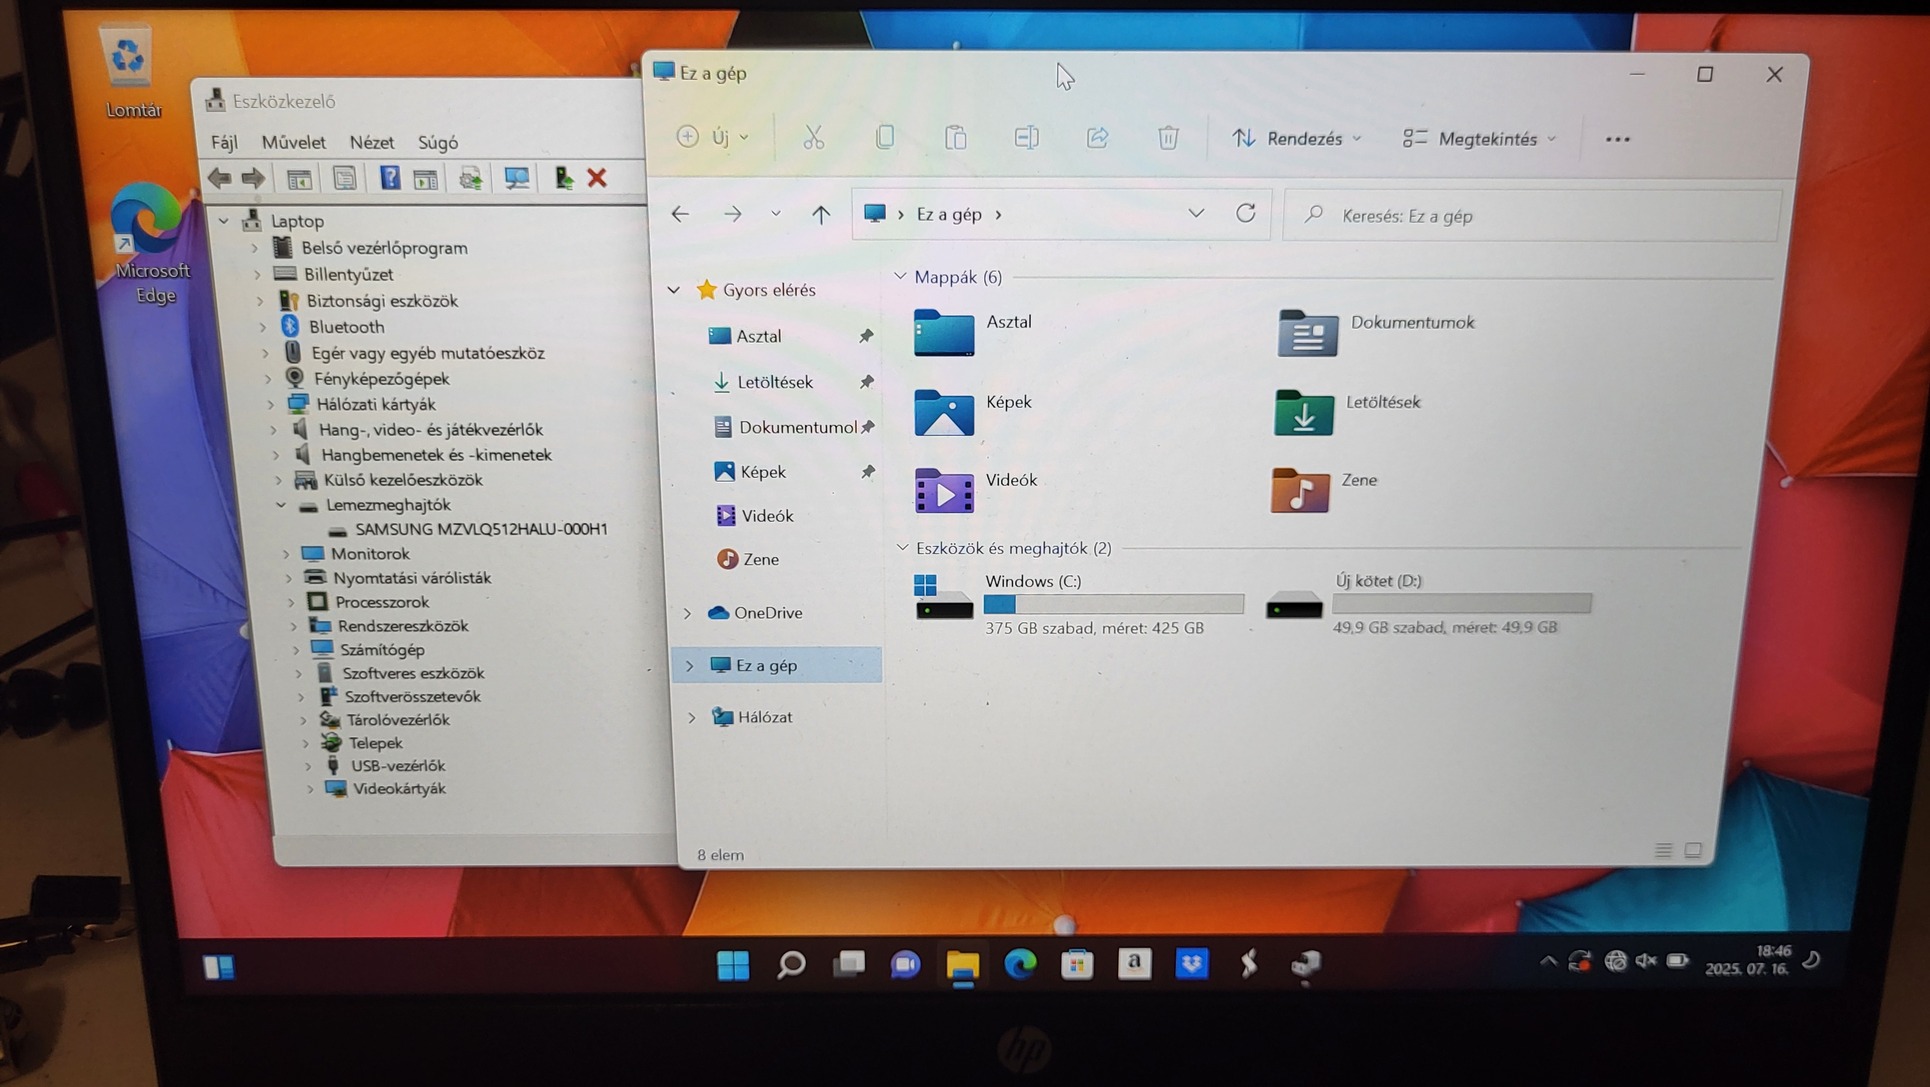Viewport: 1930px width, 1087px height.
Task: Click the red X uninstall icon in Eszközkezelő
Action: [x=597, y=178]
